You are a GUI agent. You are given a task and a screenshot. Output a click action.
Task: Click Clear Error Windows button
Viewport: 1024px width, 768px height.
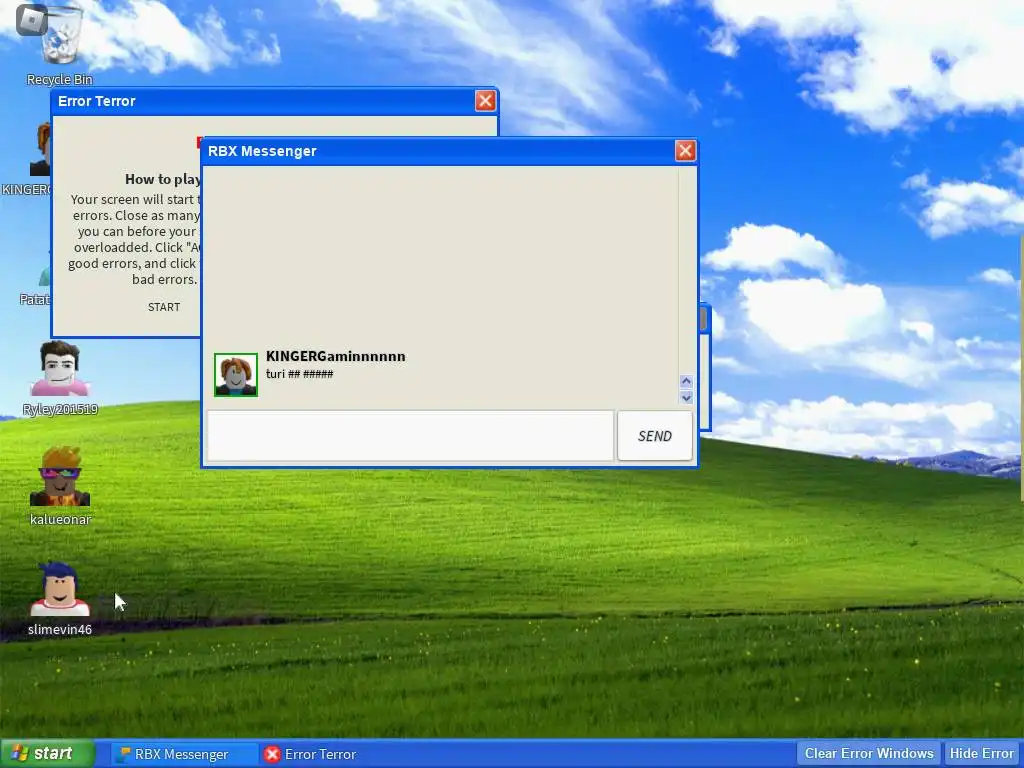(869, 754)
